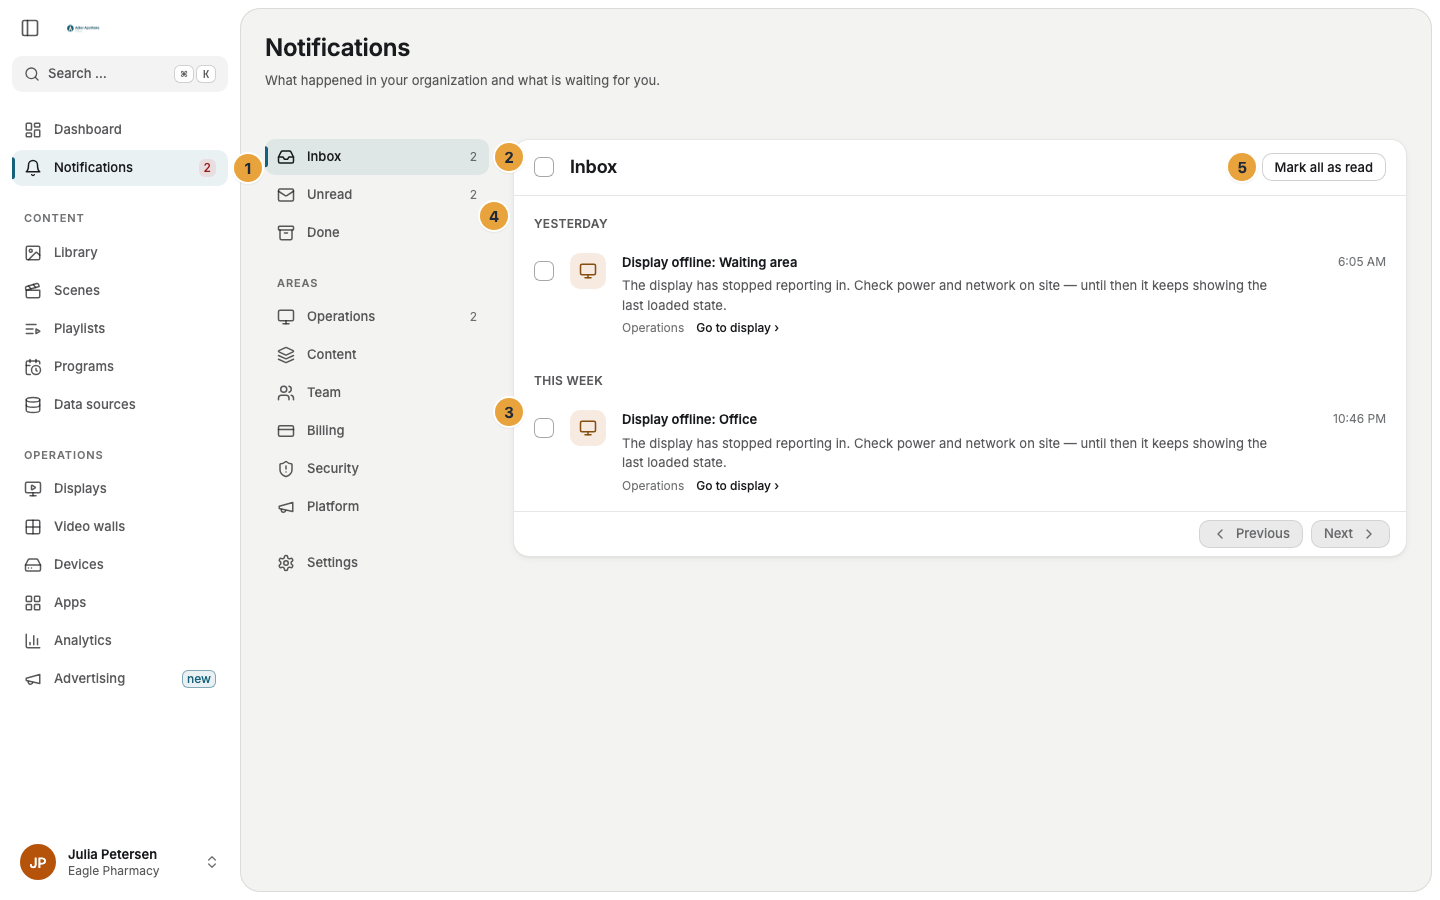Open Scenes via its clapperboard icon
Image resolution: width=1440 pixels, height=900 pixels.
(x=33, y=291)
